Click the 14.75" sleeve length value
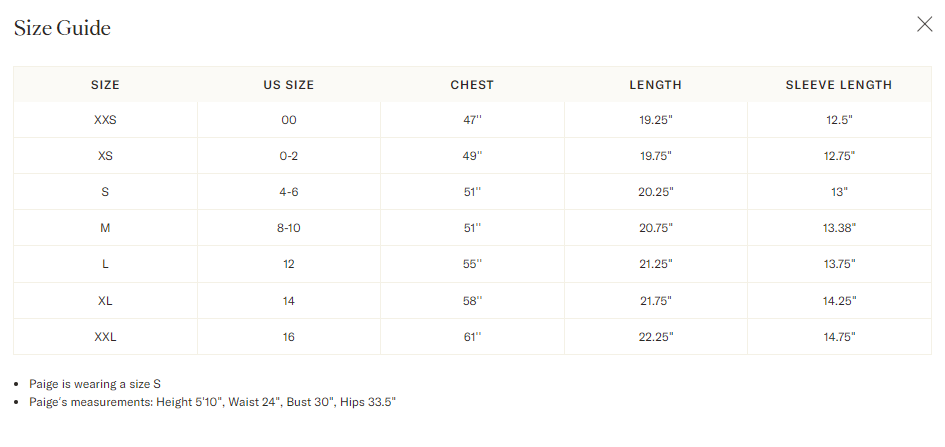The image size is (945, 447). [839, 337]
